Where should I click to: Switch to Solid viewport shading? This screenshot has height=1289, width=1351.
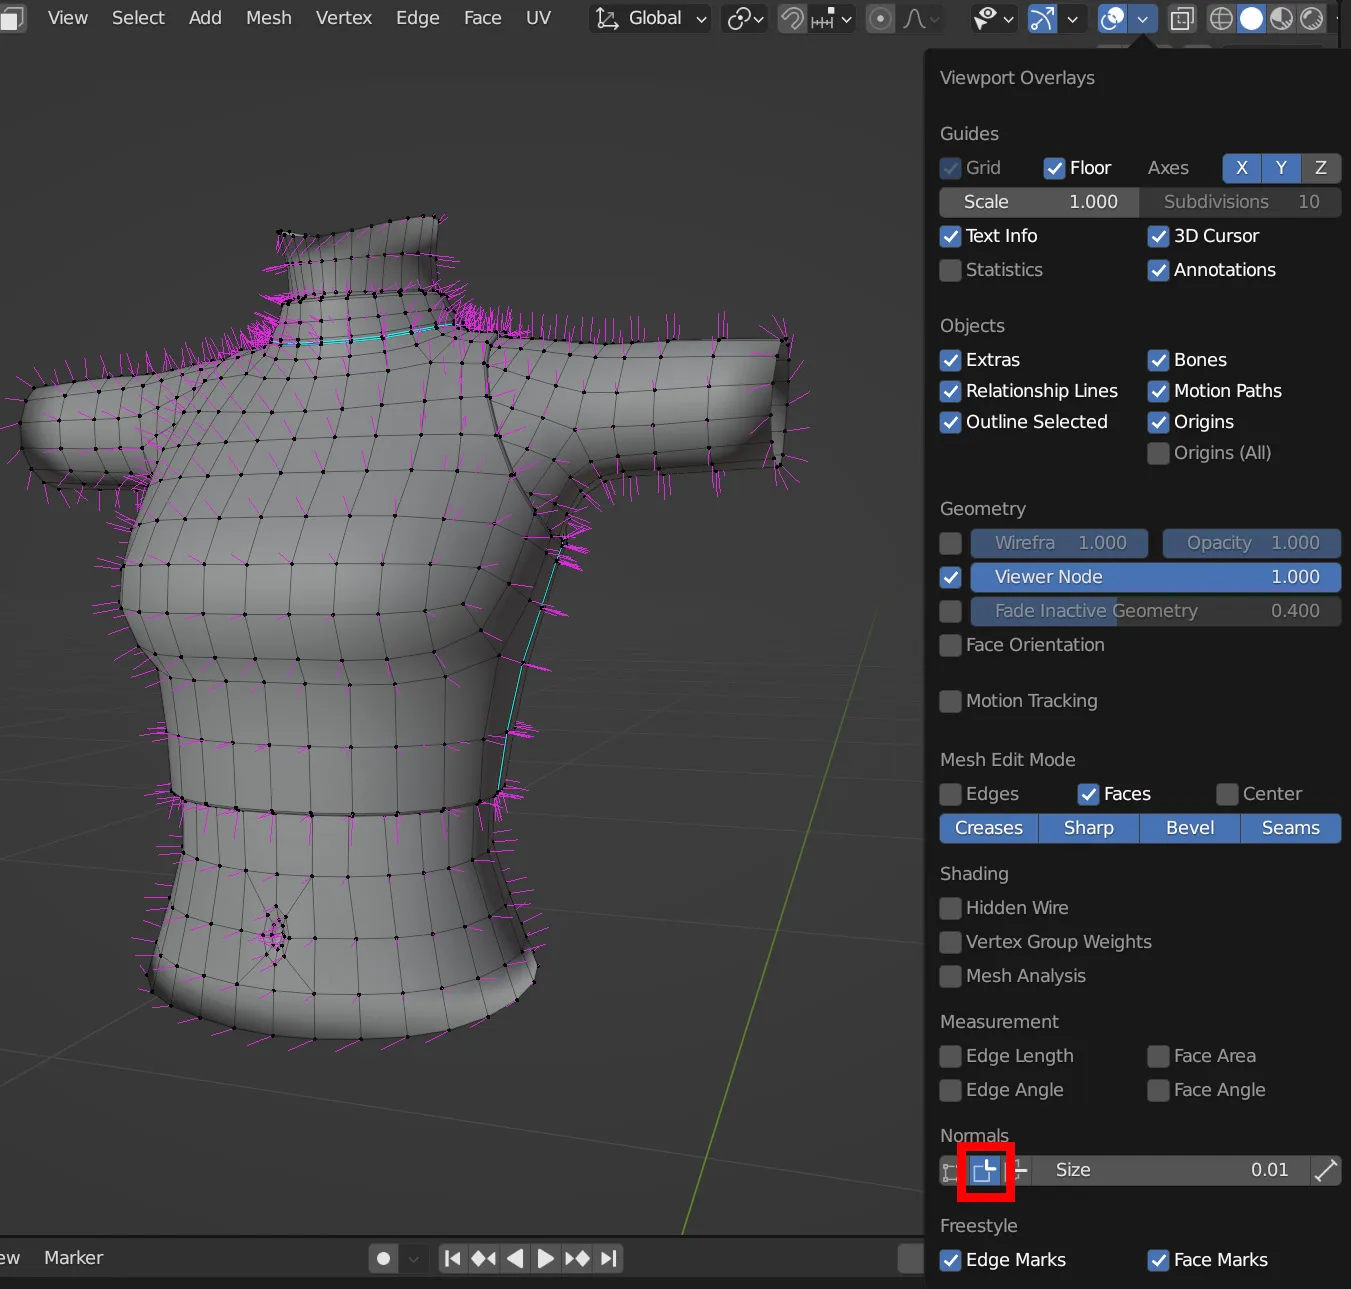coord(1251,18)
